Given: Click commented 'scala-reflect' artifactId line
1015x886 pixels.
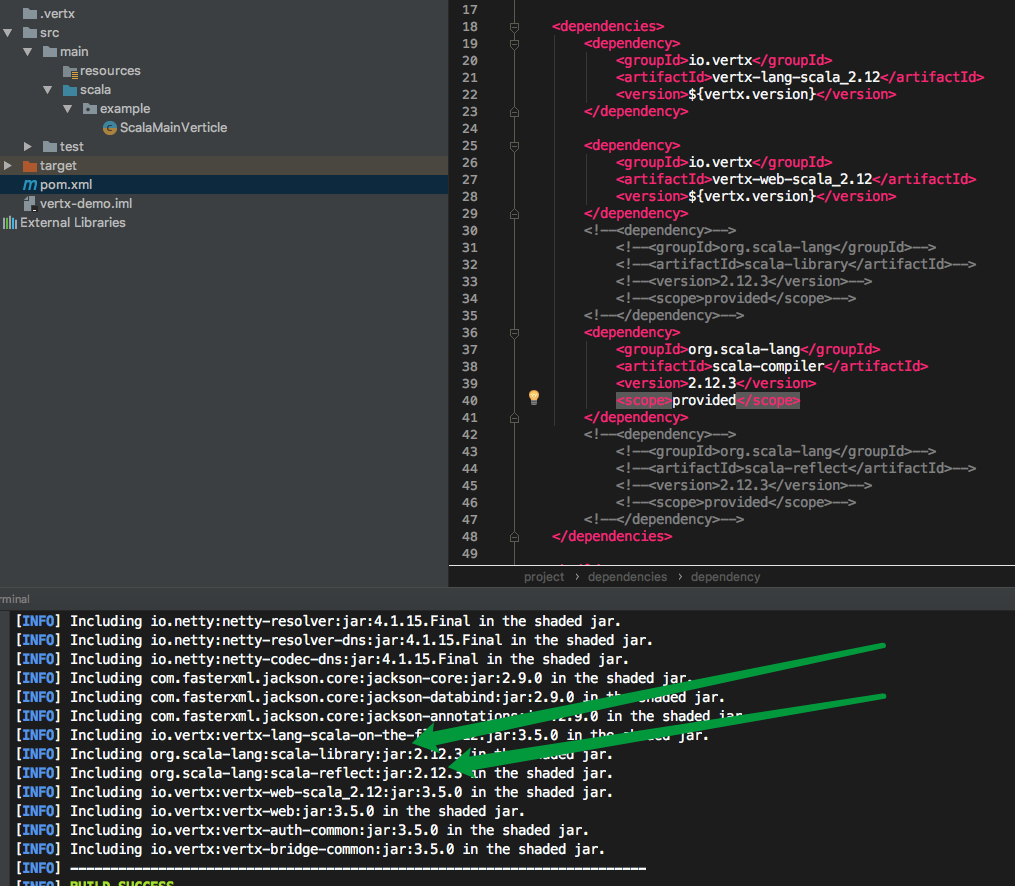Looking at the screenshot, I should point(796,469).
